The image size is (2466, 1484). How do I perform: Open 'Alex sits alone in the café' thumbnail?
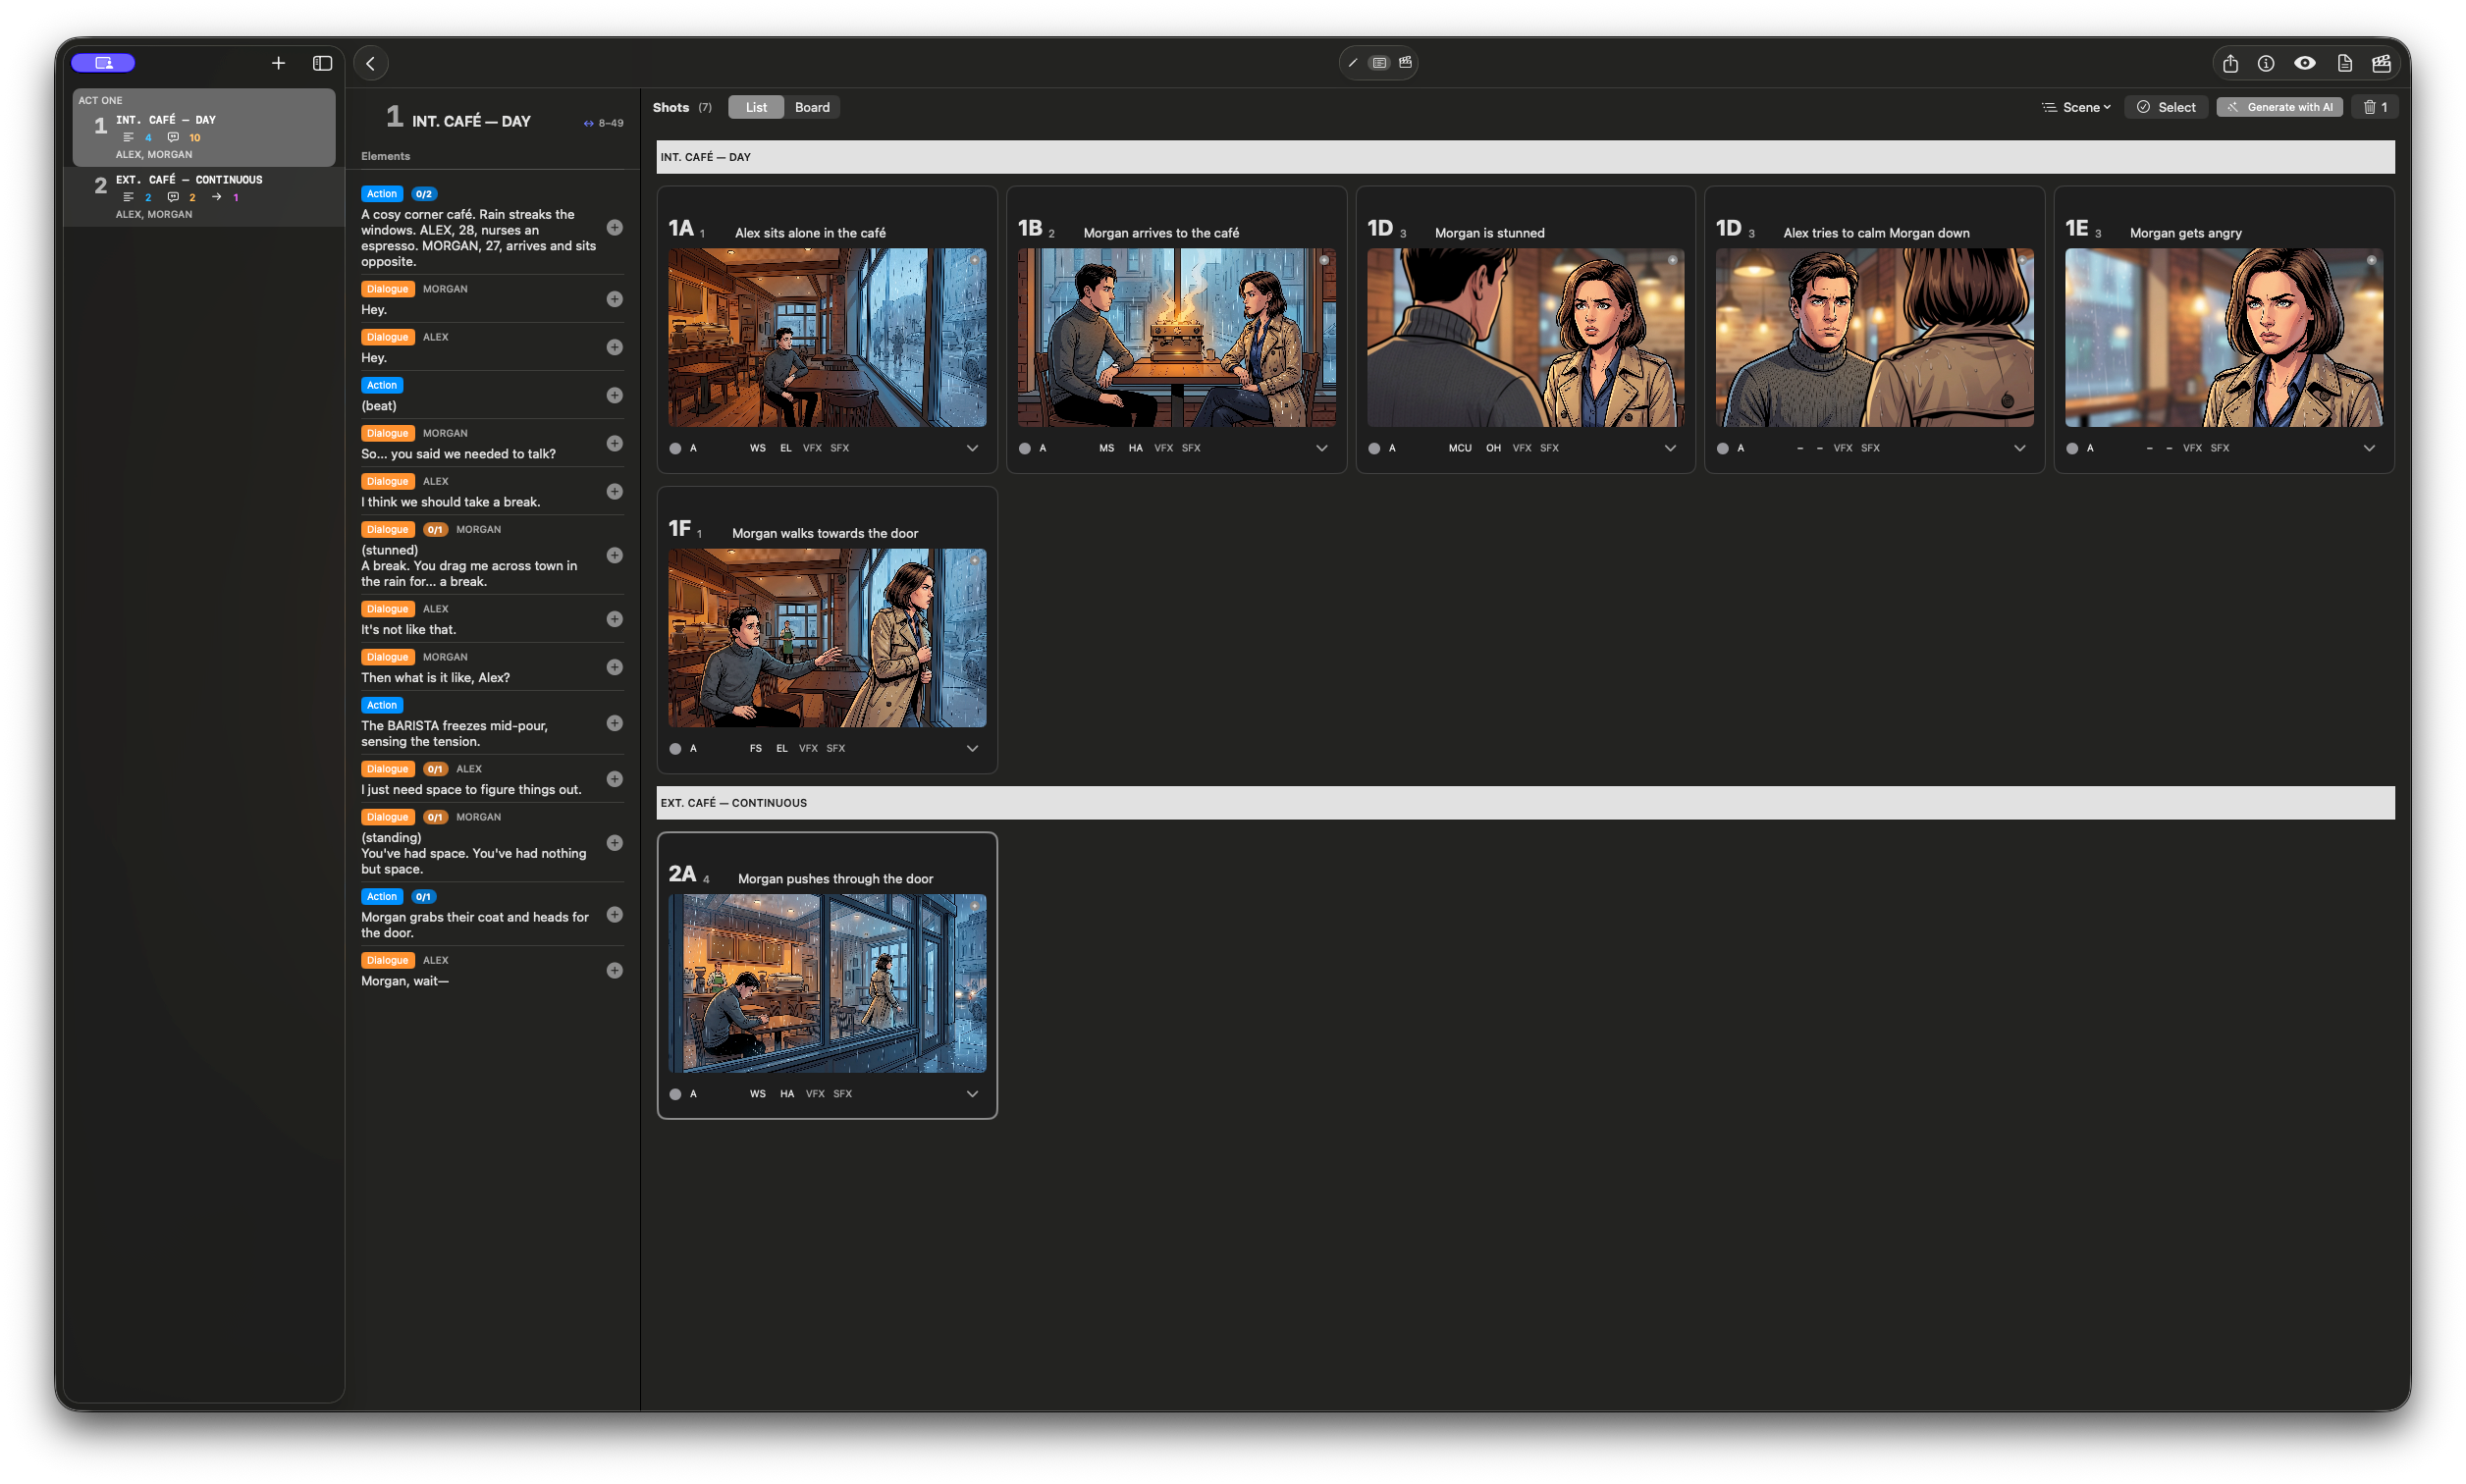[827, 338]
